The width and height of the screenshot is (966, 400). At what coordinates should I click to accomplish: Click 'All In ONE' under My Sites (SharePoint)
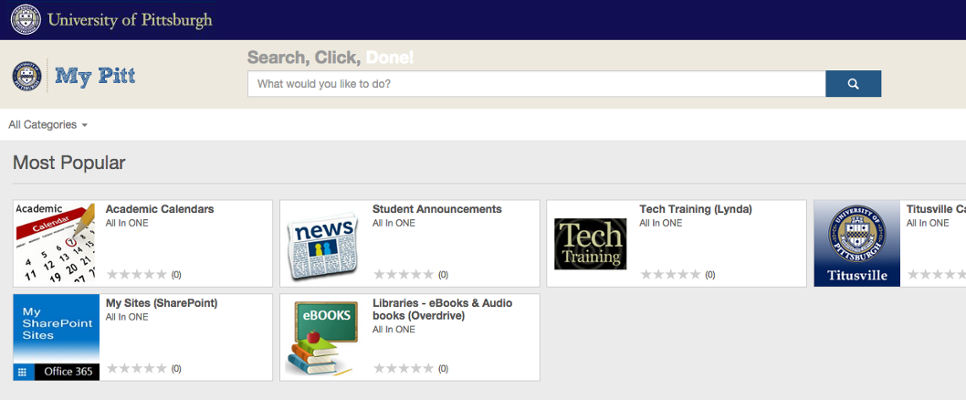click(x=127, y=317)
